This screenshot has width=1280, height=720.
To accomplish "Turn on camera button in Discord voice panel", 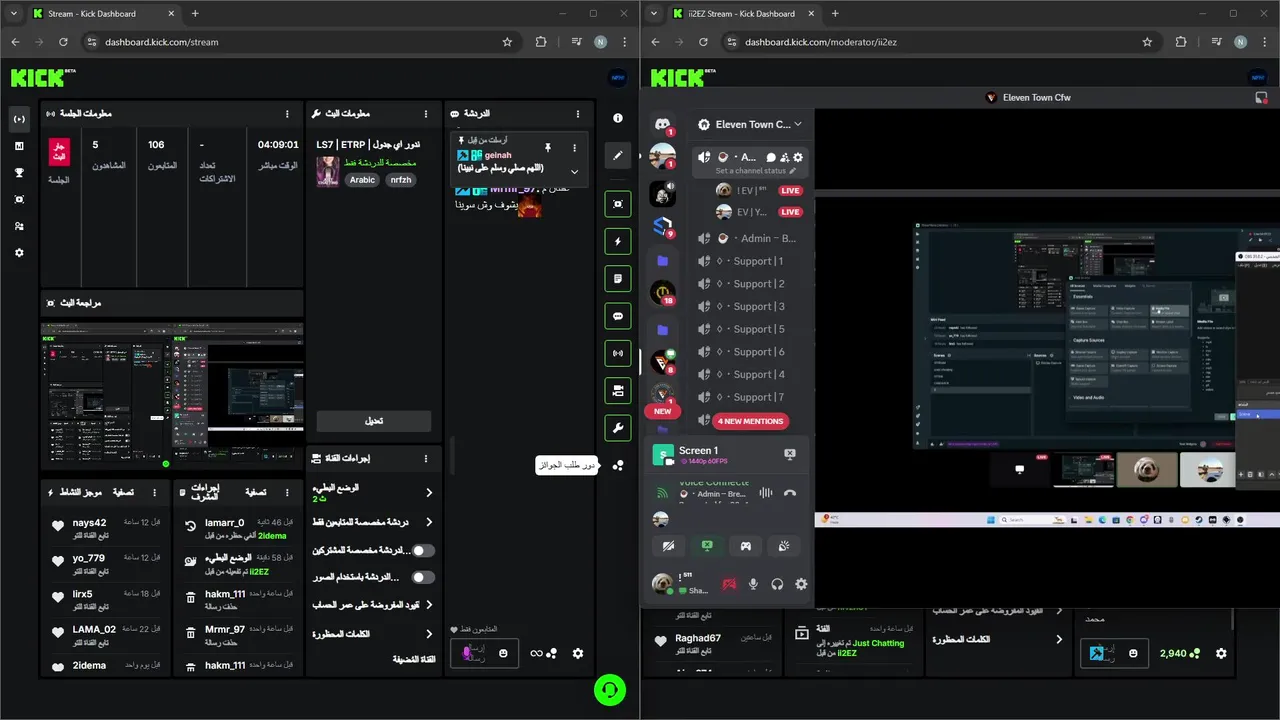I will click(x=668, y=546).
